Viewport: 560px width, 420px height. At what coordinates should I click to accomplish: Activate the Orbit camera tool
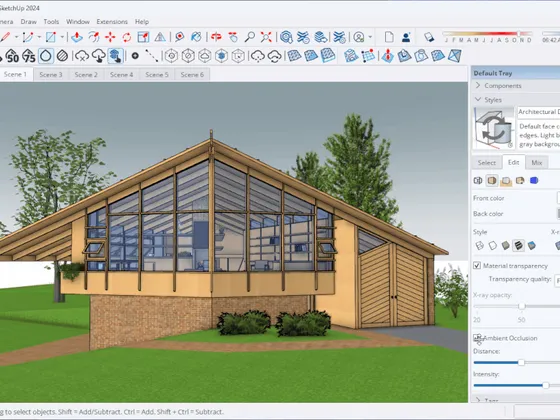[216, 37]
